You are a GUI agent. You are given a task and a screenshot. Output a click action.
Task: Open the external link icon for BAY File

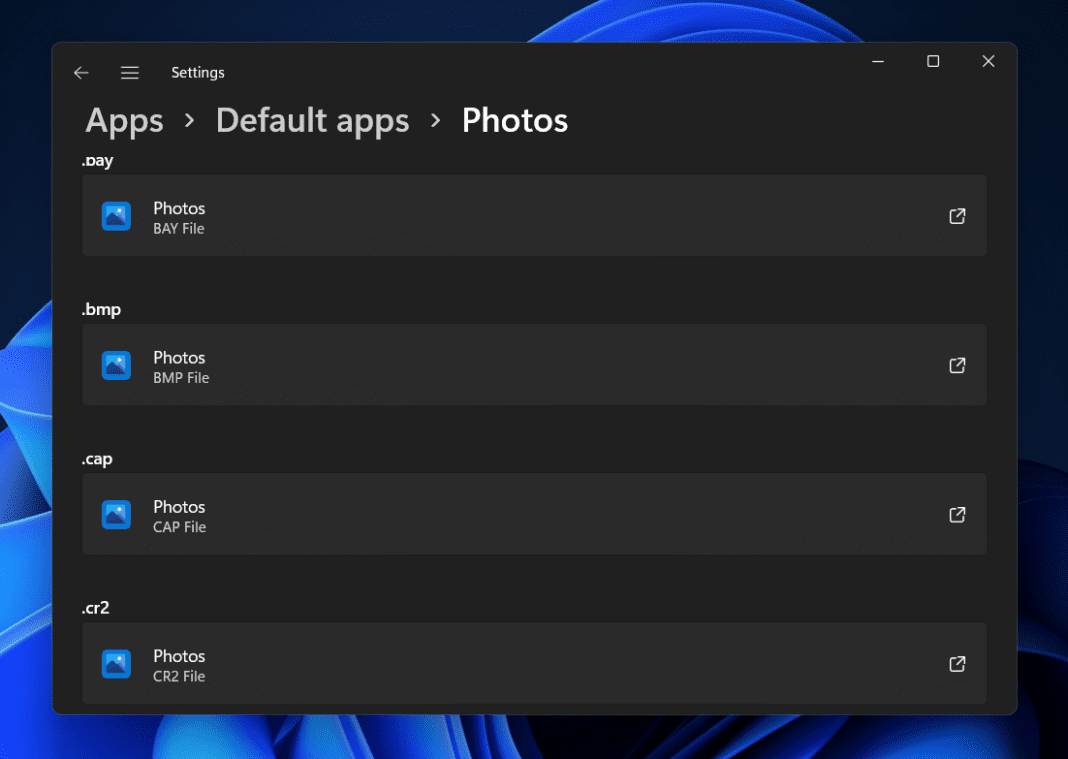click(956, 216)
